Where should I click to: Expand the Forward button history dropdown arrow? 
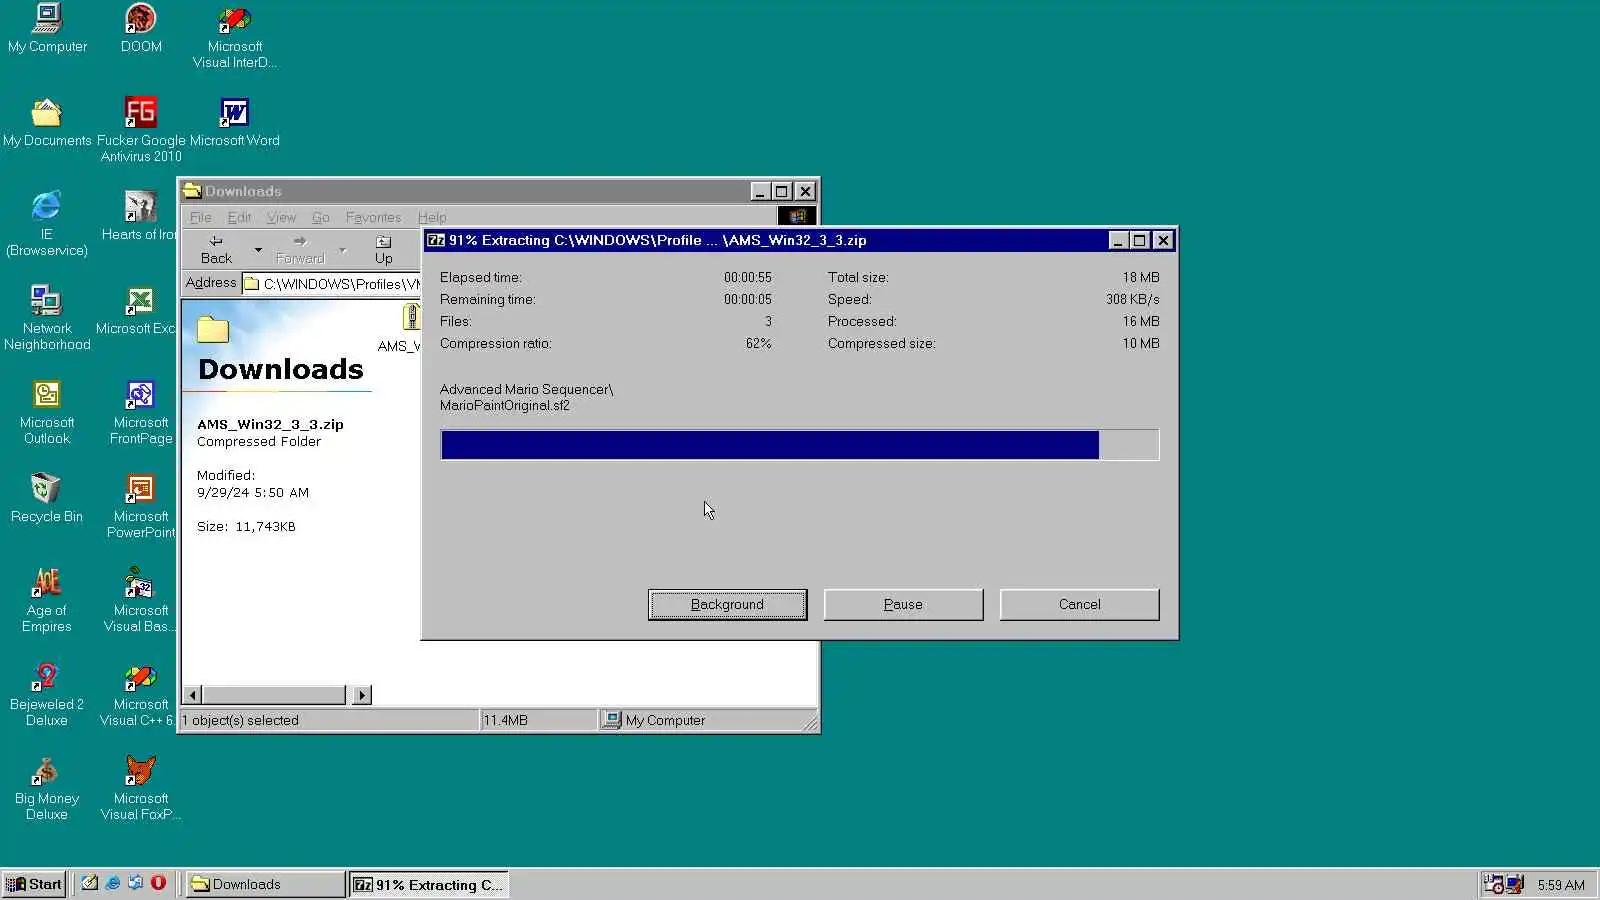[342, 249]
